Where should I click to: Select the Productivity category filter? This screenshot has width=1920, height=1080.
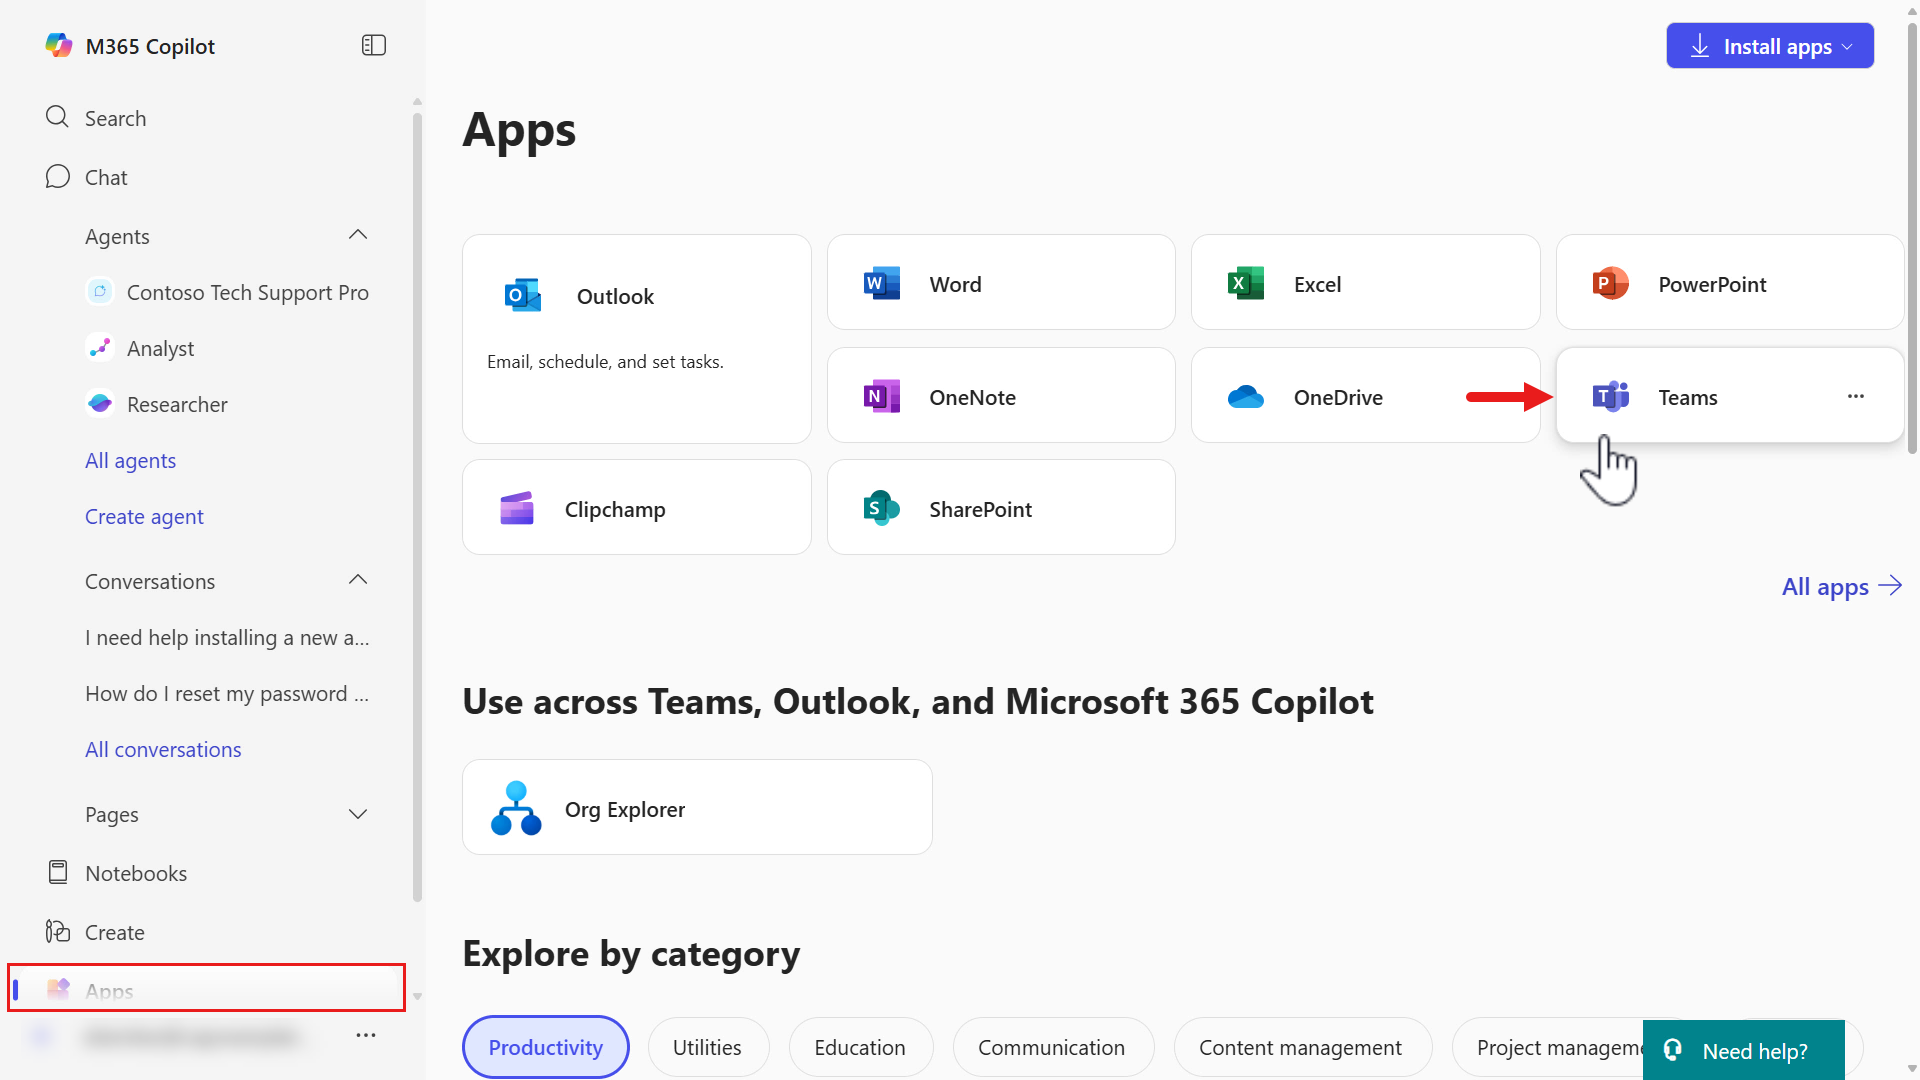545,1047
